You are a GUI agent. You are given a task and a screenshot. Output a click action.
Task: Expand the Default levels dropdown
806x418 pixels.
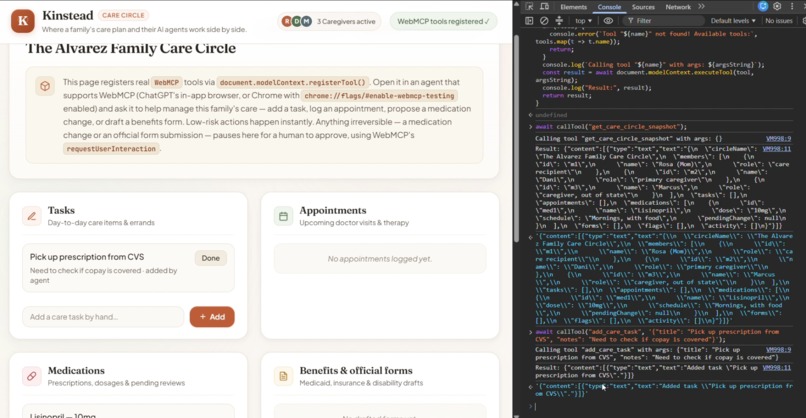[733, 21]
